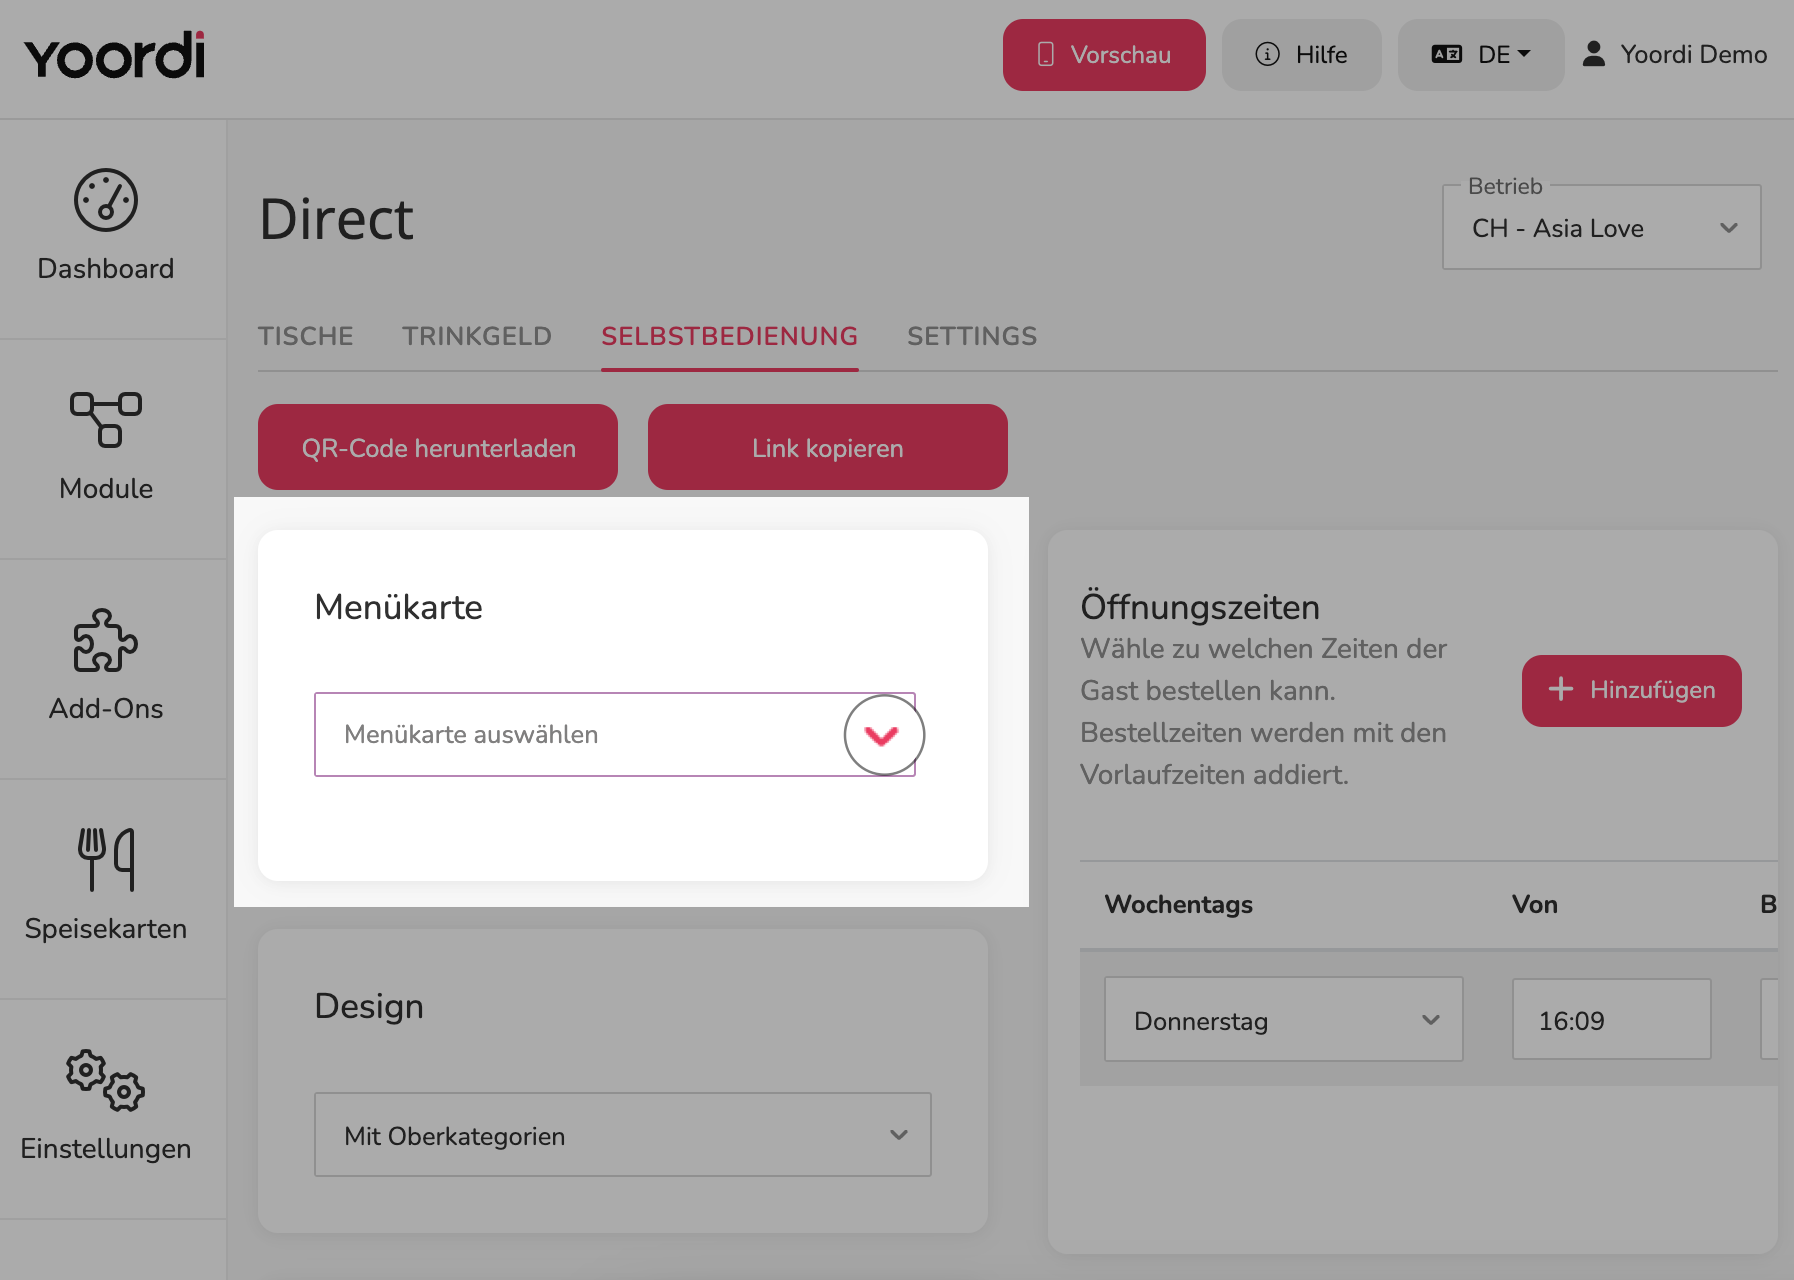This screenshot has width=1794, height=1280.
Task: Expand the Menükarte auswählen dropdown arrow
Action: [884, 735]
